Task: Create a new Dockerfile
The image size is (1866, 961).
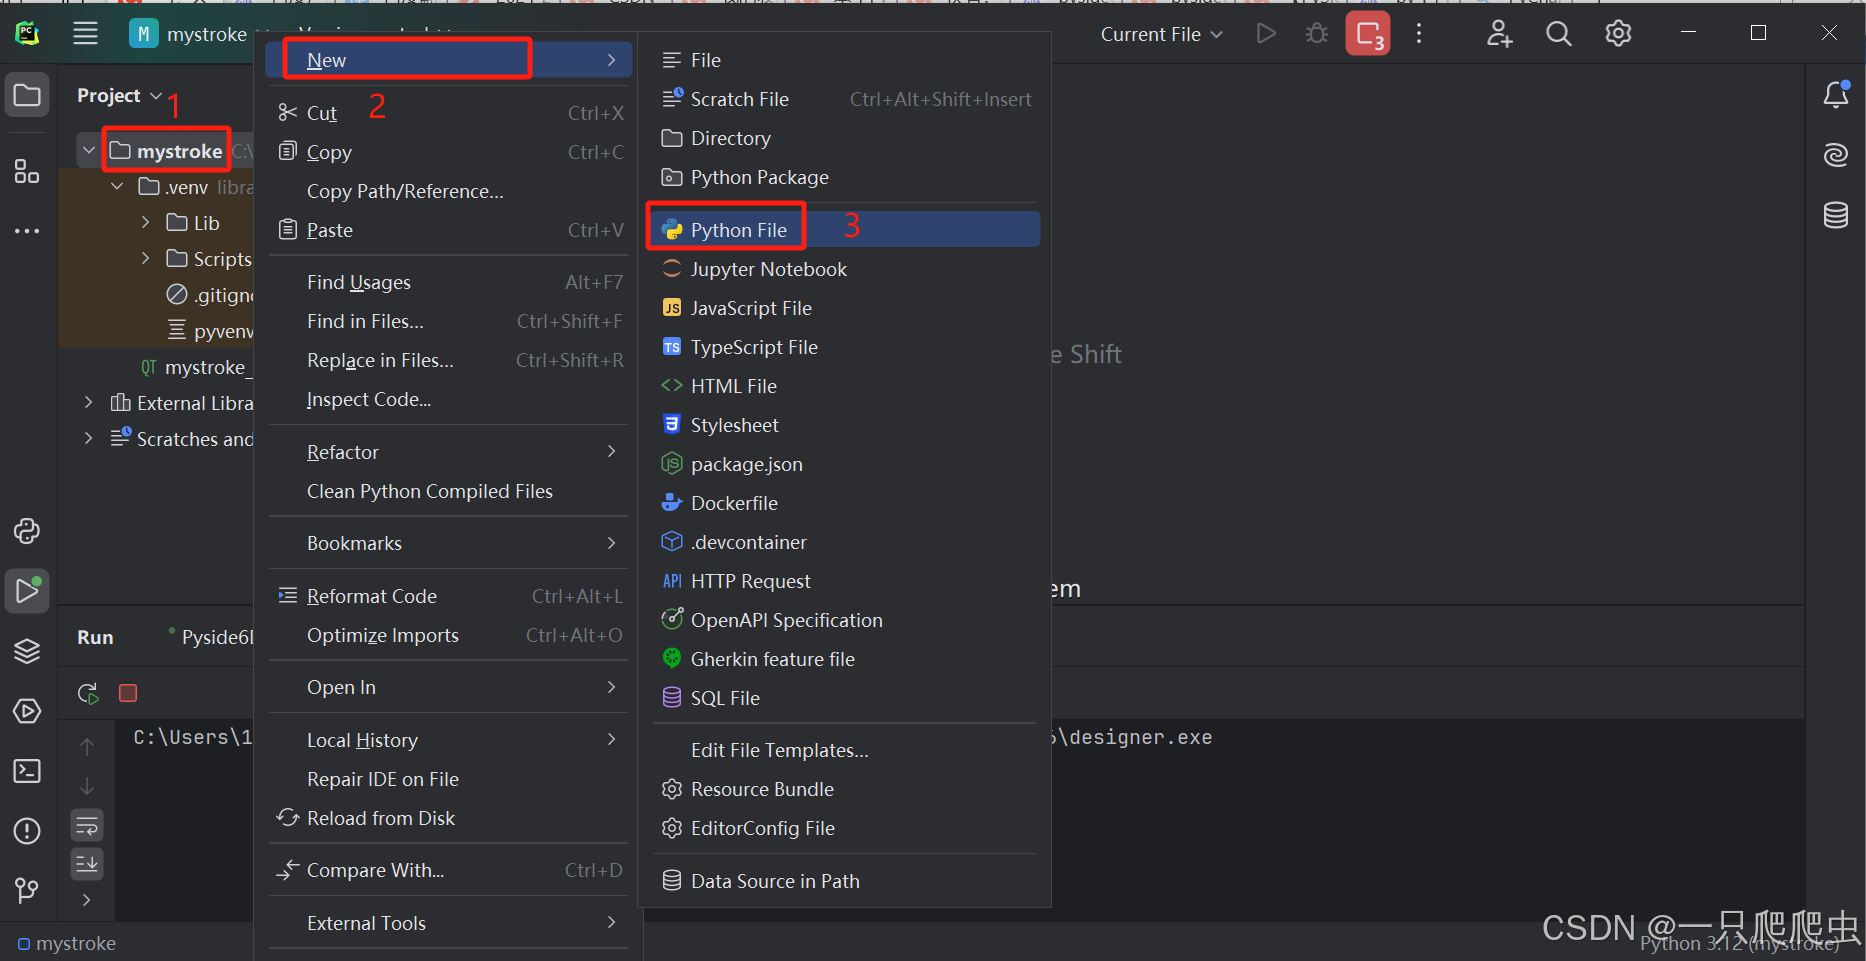Action: coord(845,503)
